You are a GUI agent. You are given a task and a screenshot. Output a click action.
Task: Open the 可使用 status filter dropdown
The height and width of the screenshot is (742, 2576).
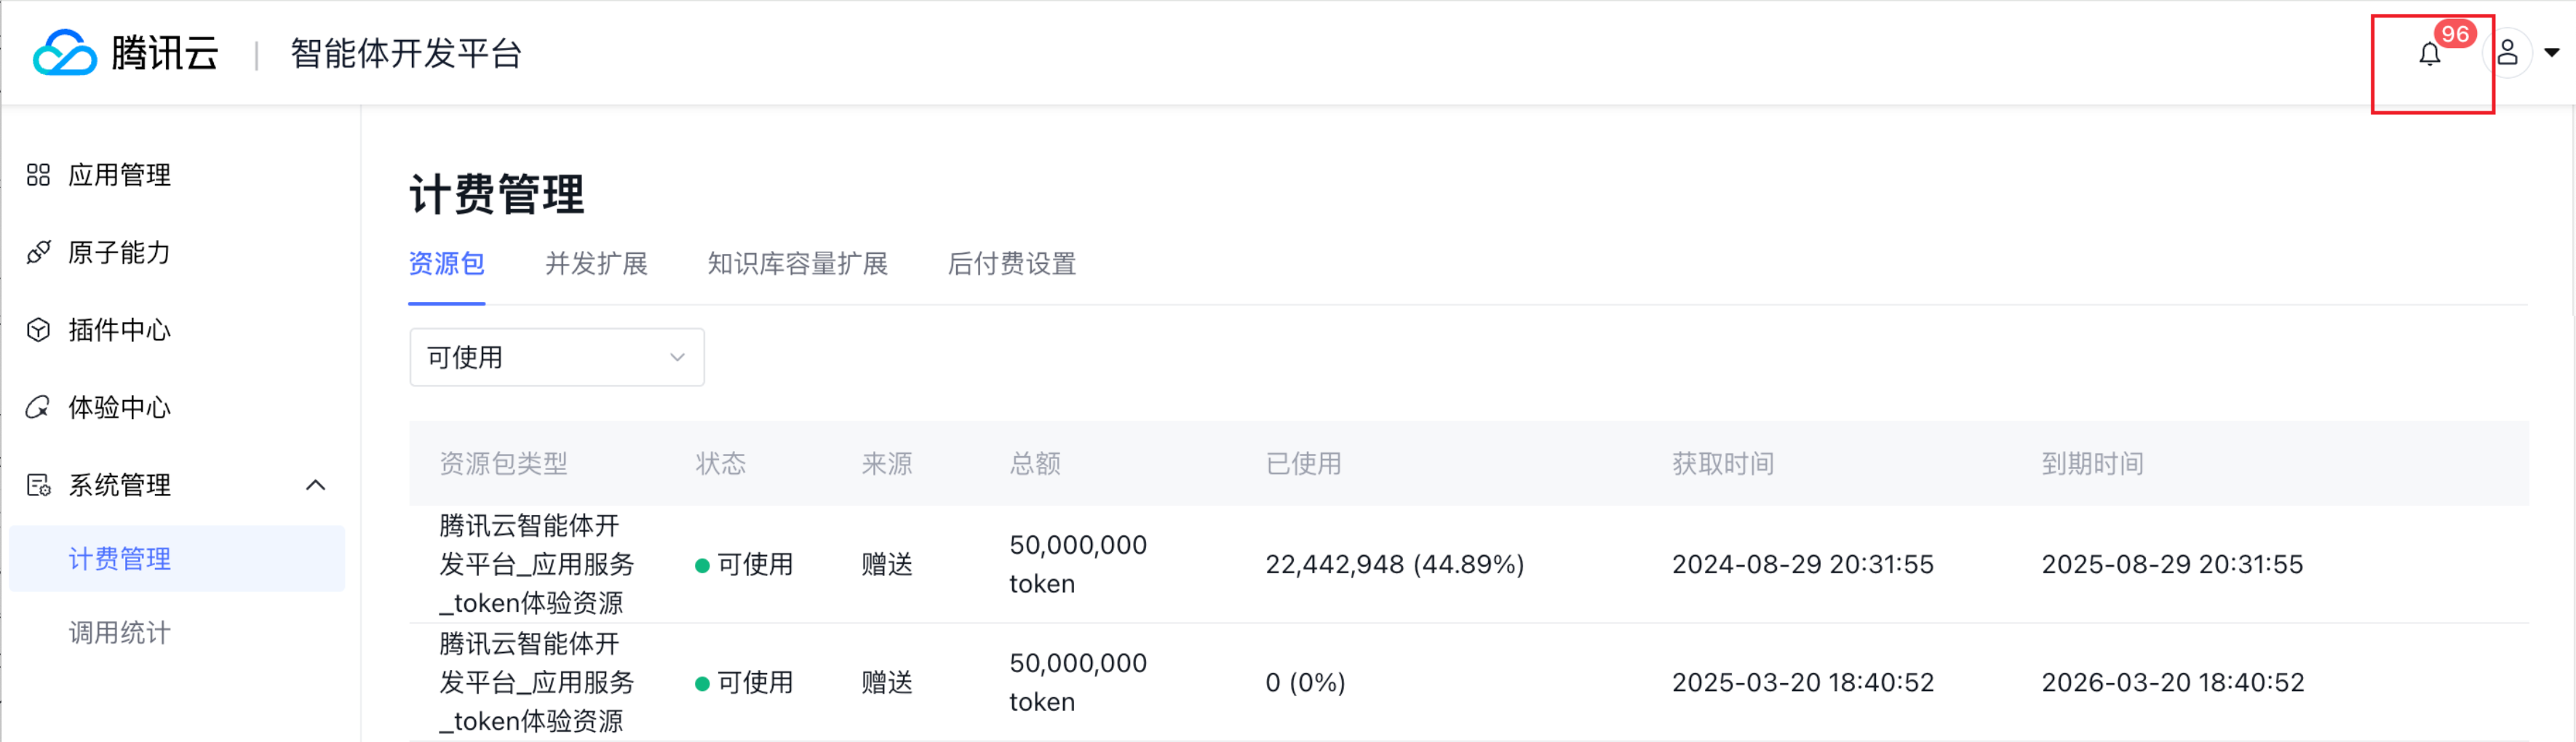coord(556,357)
